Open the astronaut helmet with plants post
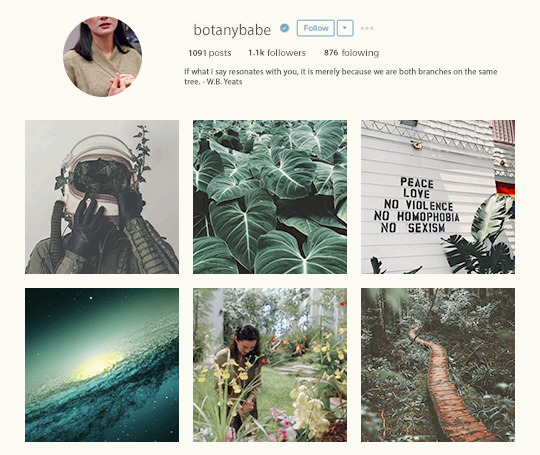This screenshot has height=455, width=540. click(x=102, y=197)
